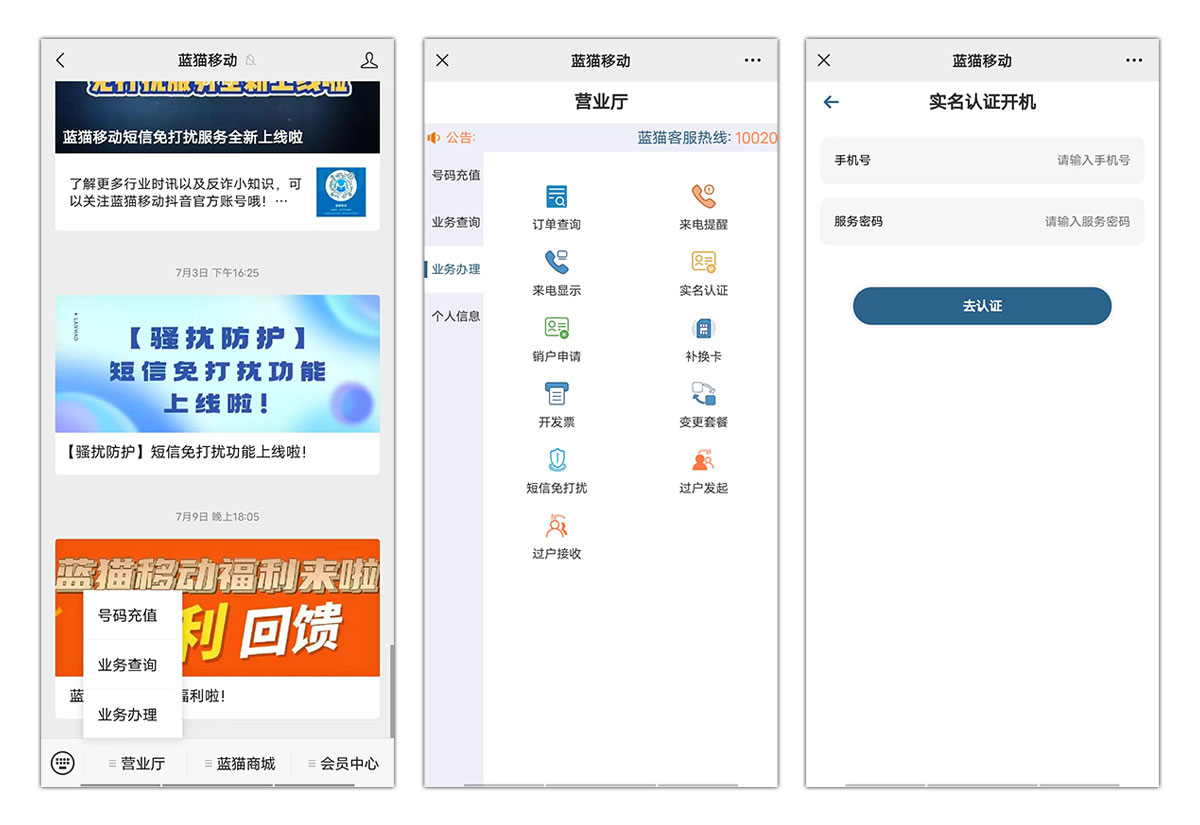This screenshot has height=825, width=1200.
Task: Expand the 营业厅 bottom menu
Action: pyautogui.click(x=137, y=763)
